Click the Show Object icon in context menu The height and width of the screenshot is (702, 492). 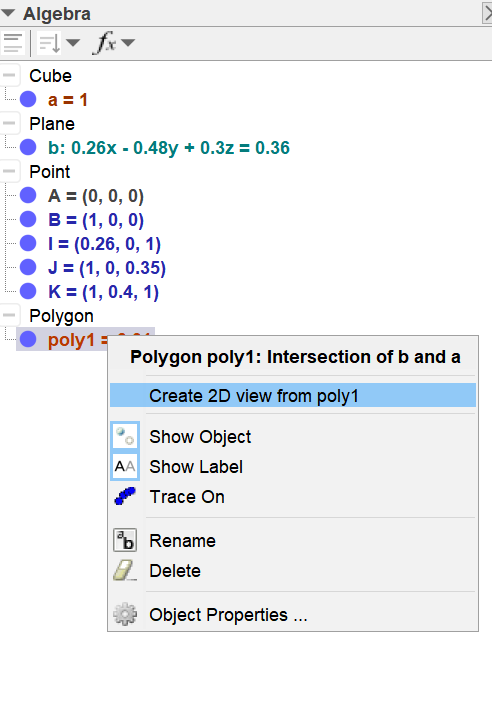(125, 436)
